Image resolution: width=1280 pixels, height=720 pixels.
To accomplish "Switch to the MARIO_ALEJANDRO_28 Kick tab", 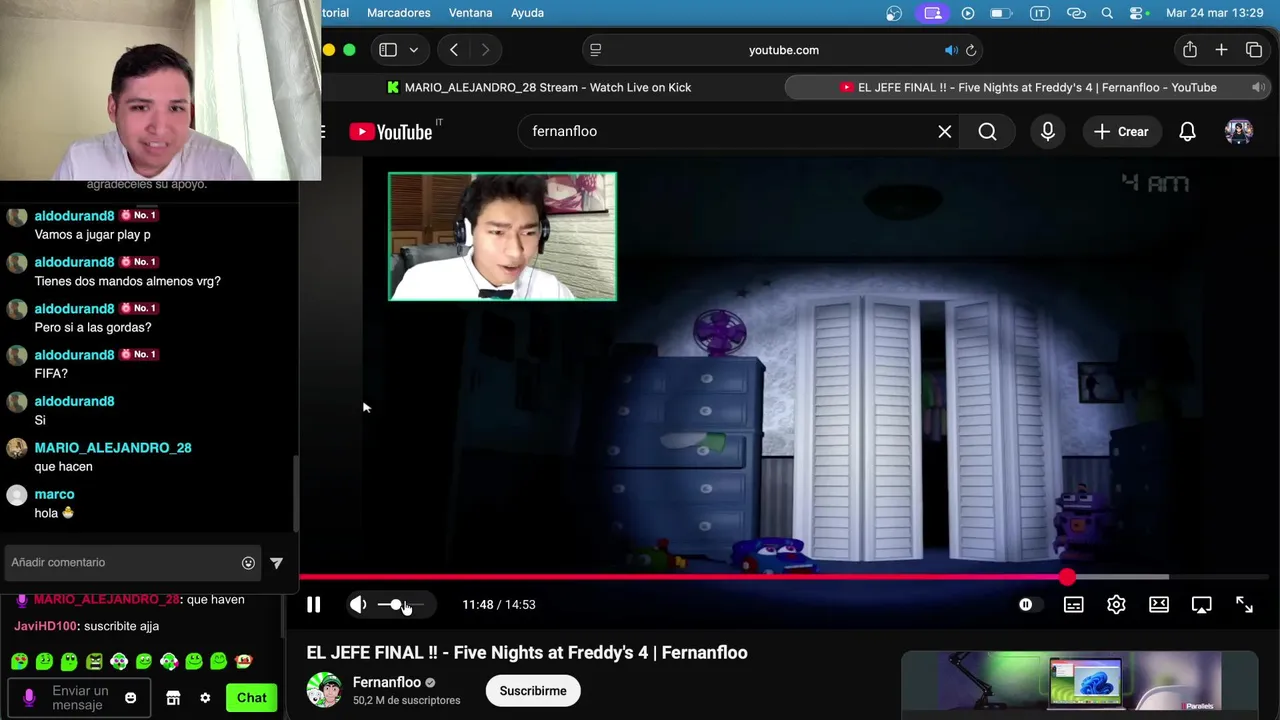I will click(540, 87).
